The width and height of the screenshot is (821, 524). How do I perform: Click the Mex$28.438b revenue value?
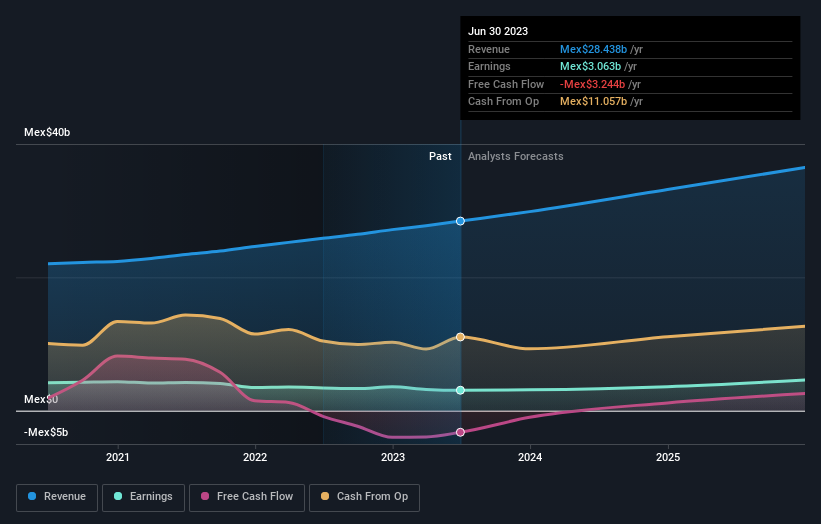tap(593, 49)
